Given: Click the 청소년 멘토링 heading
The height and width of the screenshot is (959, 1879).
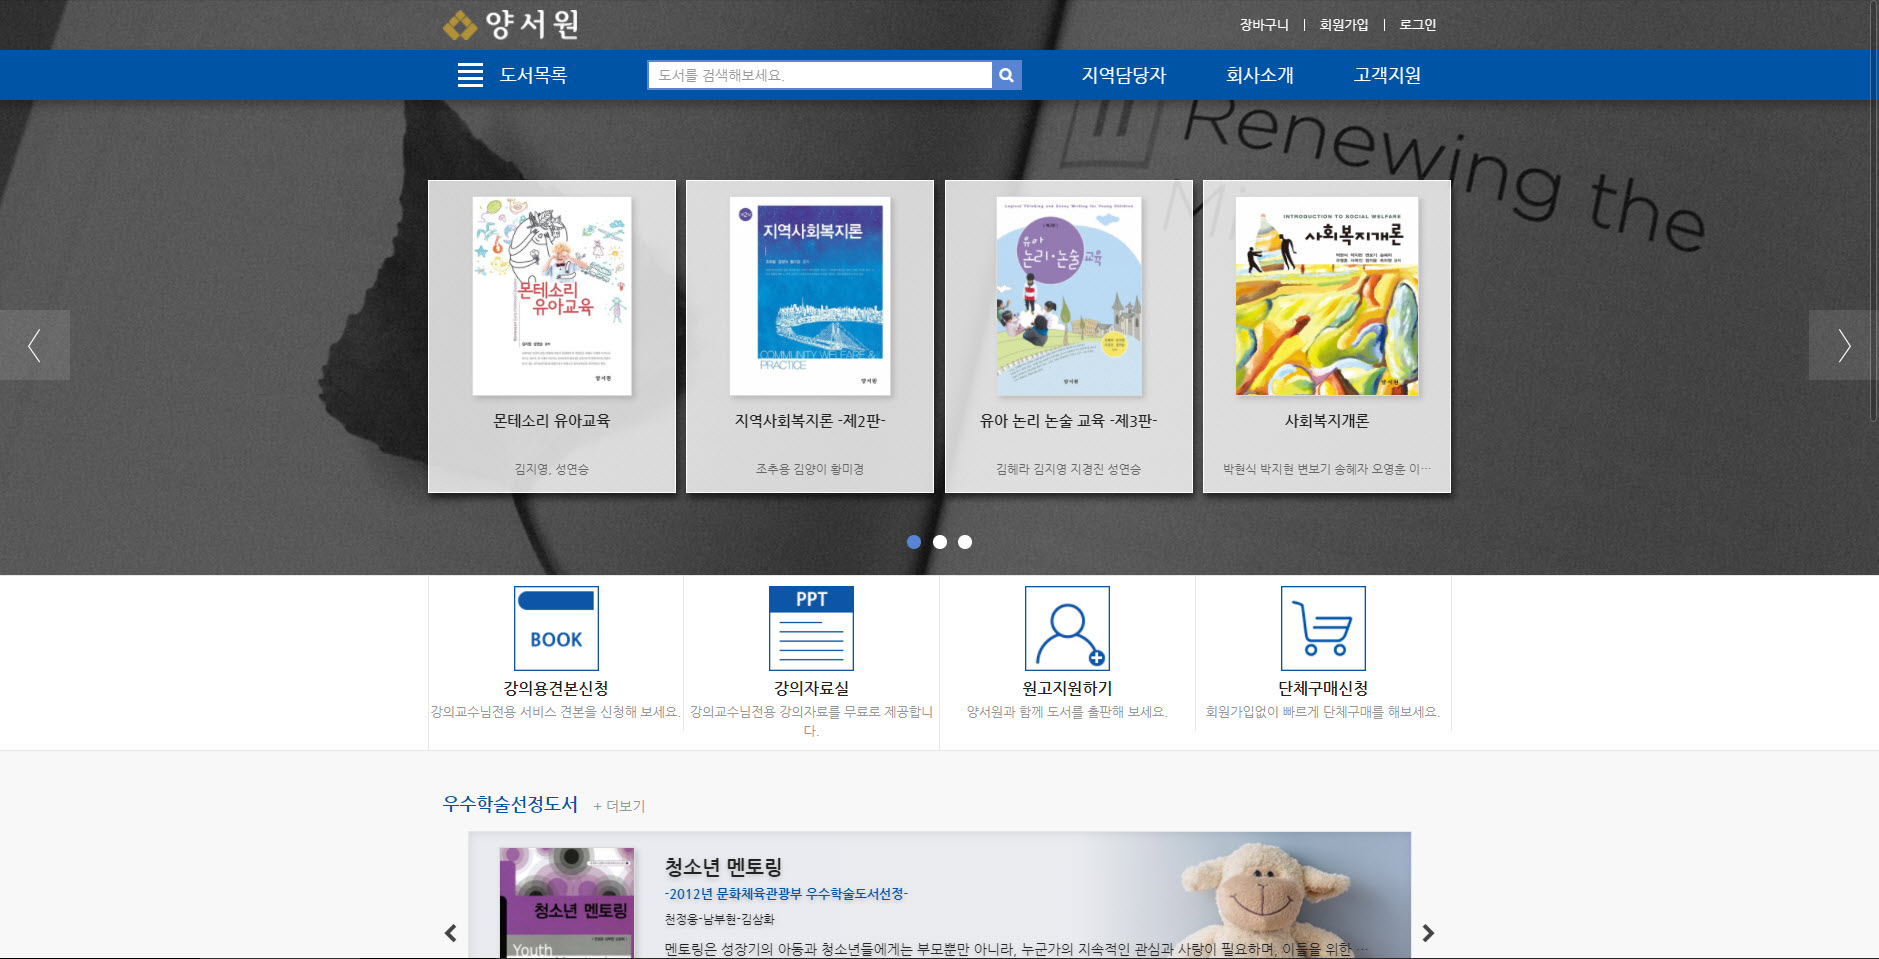Looking at the screenshot, I should pyautogui.click(x=723, y=867).
